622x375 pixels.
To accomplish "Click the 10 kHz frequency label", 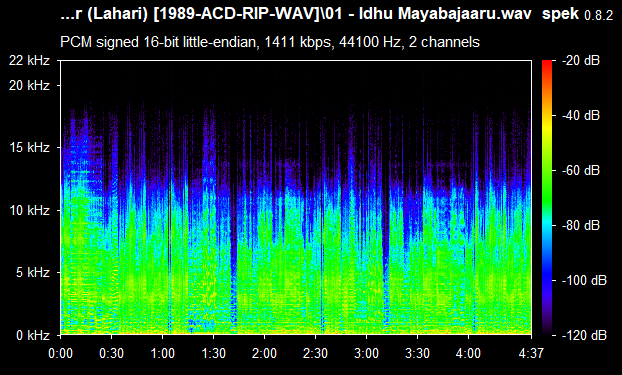I will (x=29, y=210).
